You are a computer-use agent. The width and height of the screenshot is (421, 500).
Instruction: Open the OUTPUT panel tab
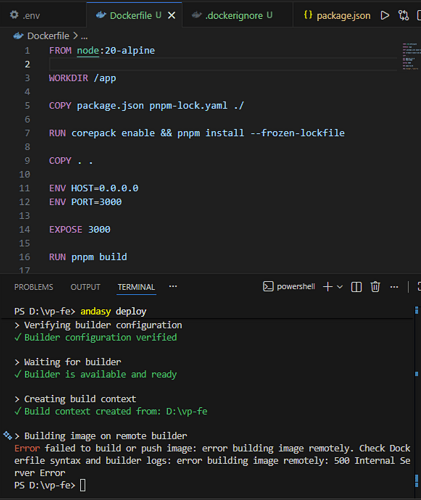[x=85, y=287]
